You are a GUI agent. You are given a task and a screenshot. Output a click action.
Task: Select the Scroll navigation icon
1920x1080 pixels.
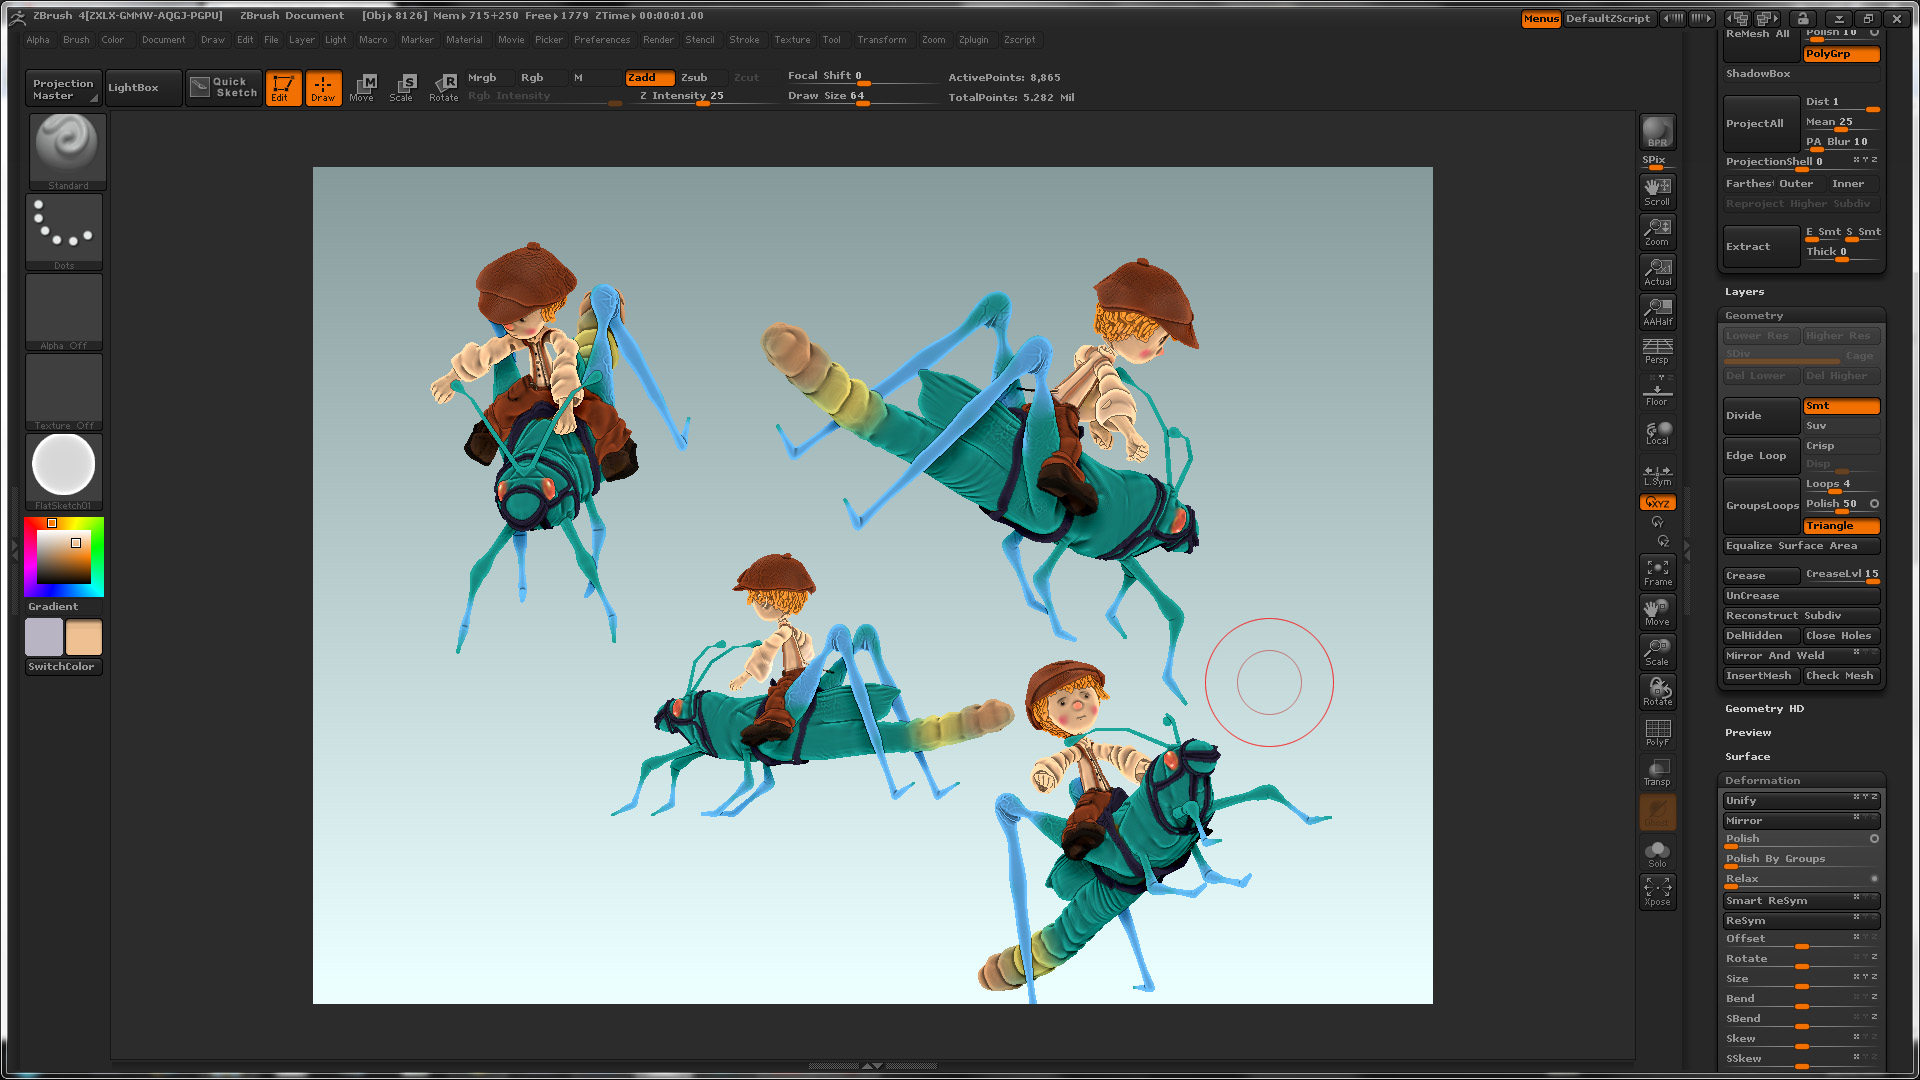point(1657,191)
